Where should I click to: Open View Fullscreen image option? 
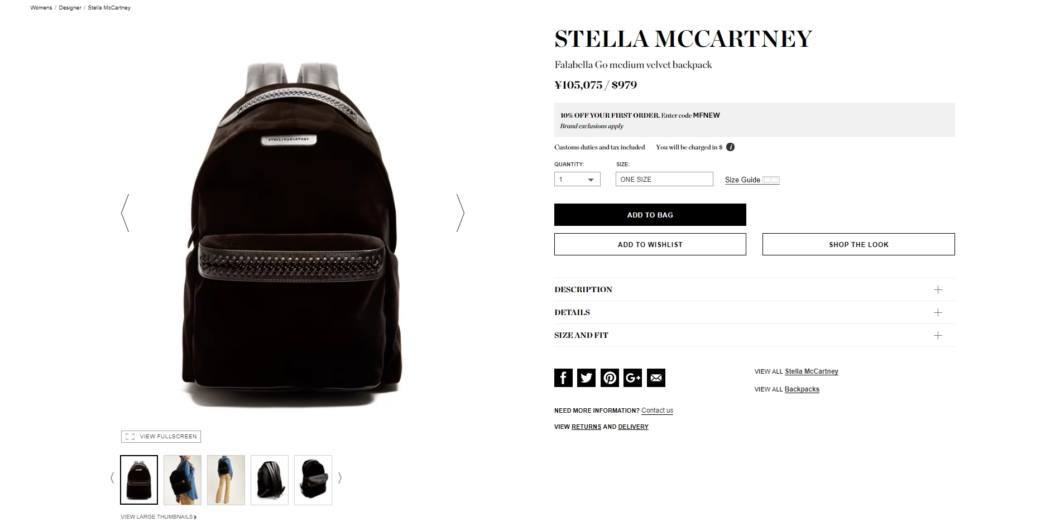[x=161, y=436]
